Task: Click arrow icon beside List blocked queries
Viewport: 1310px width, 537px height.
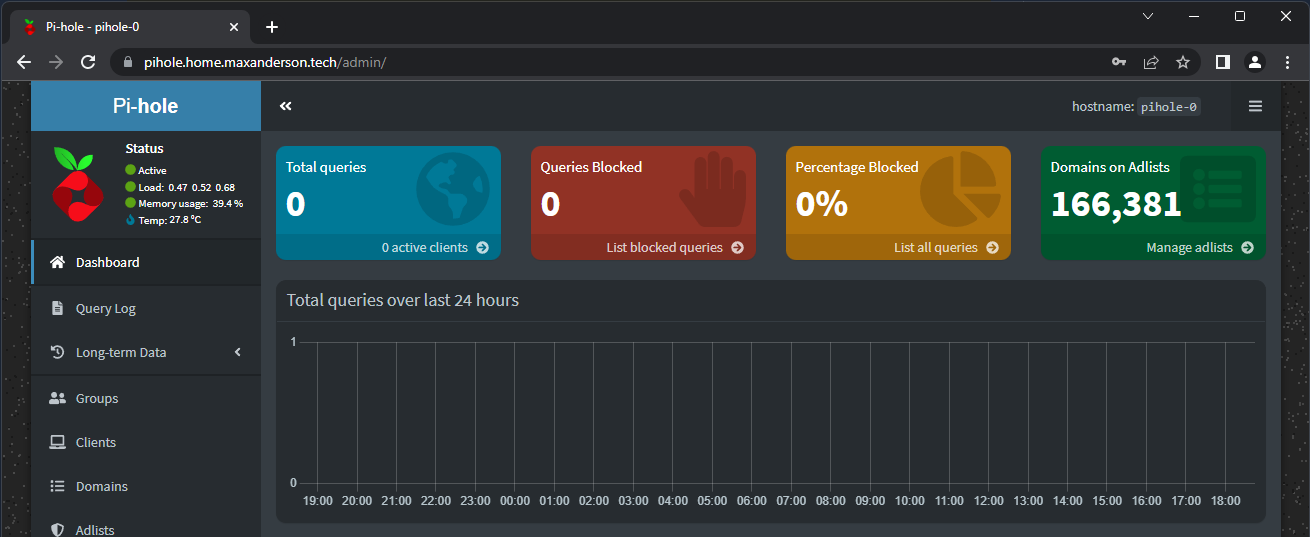Action: [x=737, y=247]
